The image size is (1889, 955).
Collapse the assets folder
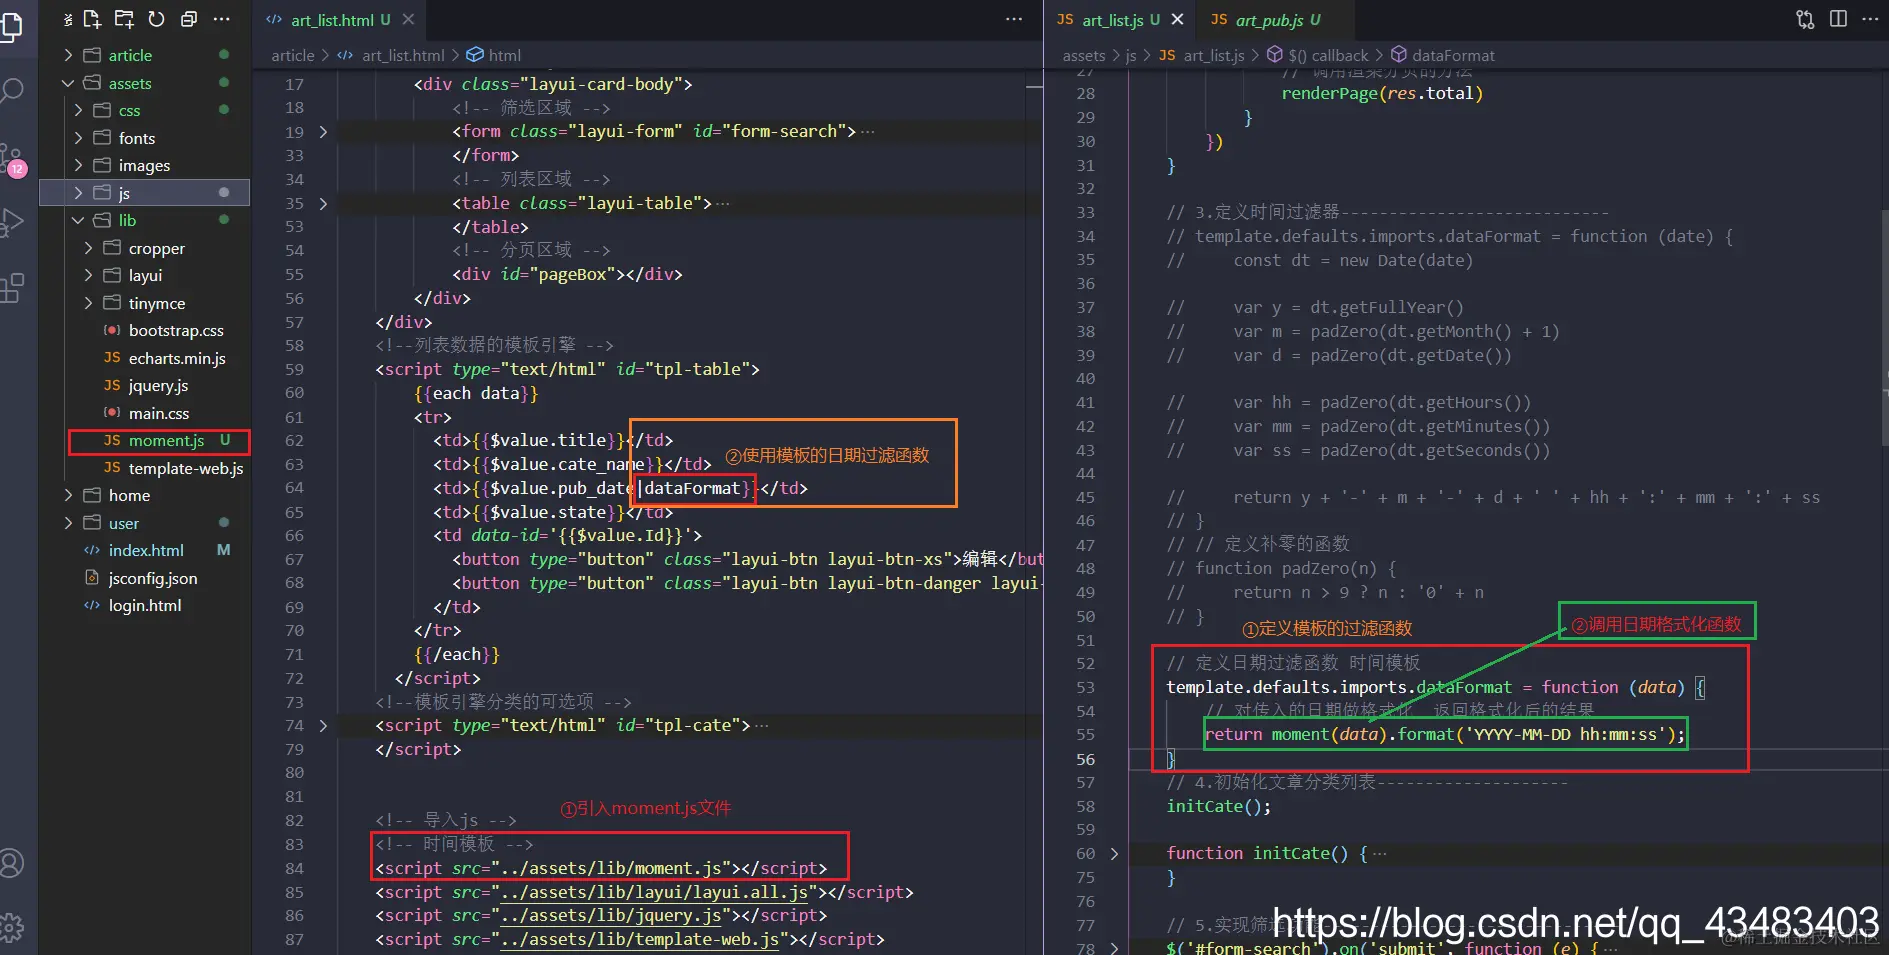[x=68, y=83]
